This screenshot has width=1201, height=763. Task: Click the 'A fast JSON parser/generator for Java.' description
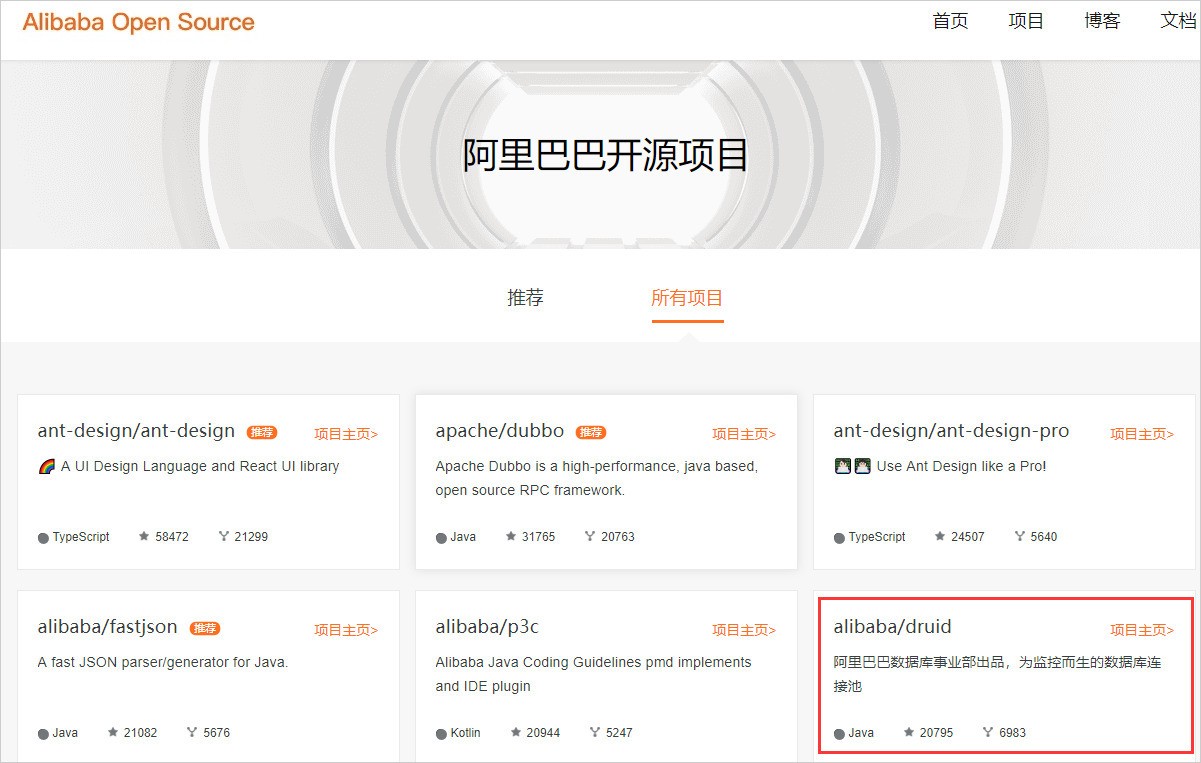coord(163,662)
